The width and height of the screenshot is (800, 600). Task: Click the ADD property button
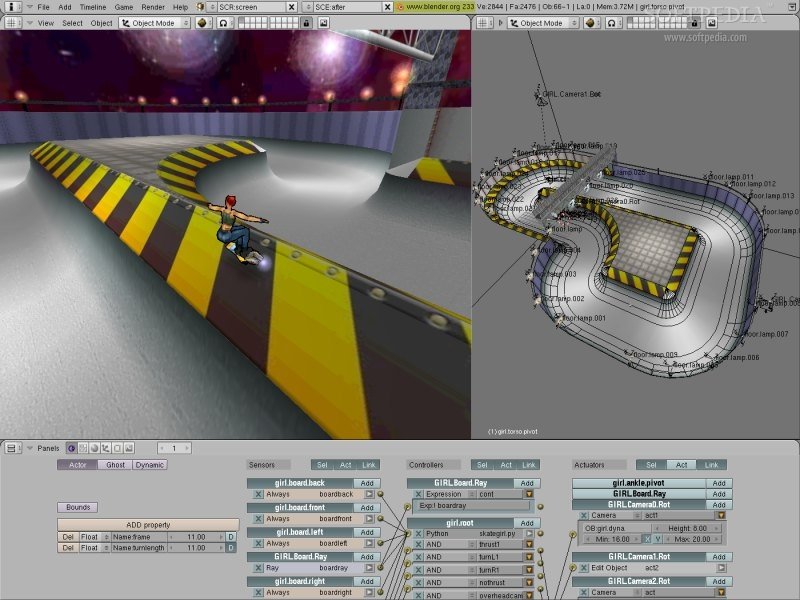(x=147, y=524)
